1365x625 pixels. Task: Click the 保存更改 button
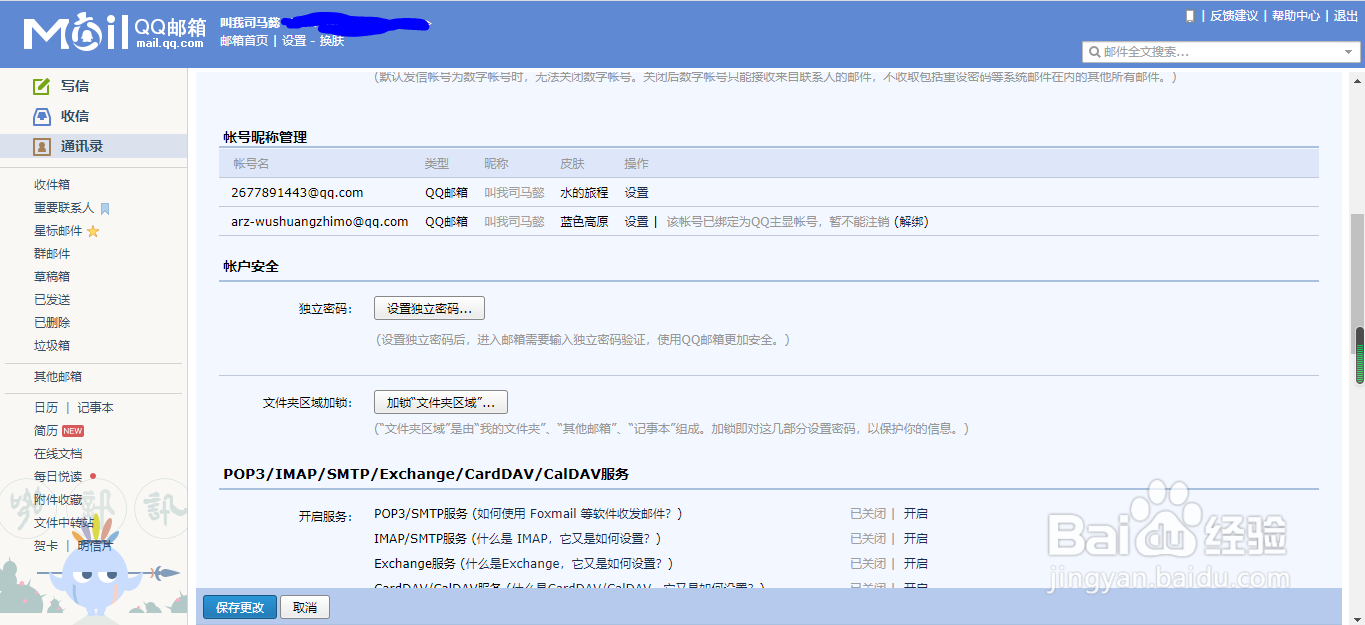(x=240, y=607)
